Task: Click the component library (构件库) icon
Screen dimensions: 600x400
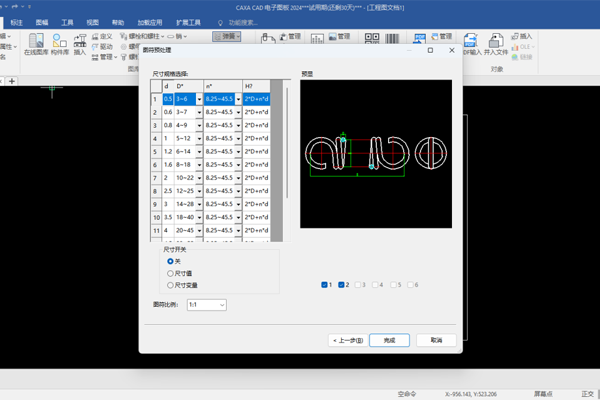Action: (60, 41)
